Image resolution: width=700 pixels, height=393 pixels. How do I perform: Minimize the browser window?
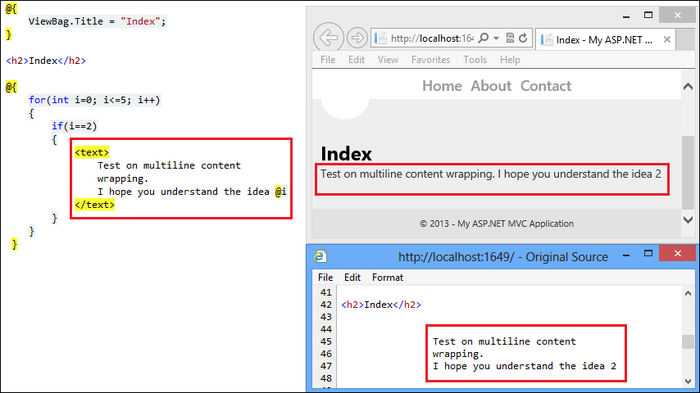tap(626, 16)
